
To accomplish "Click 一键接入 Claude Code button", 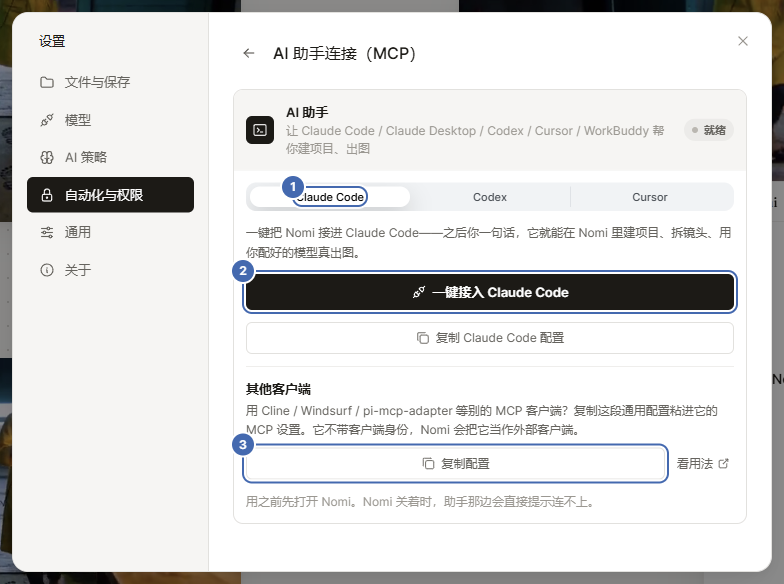I will 490,292.
